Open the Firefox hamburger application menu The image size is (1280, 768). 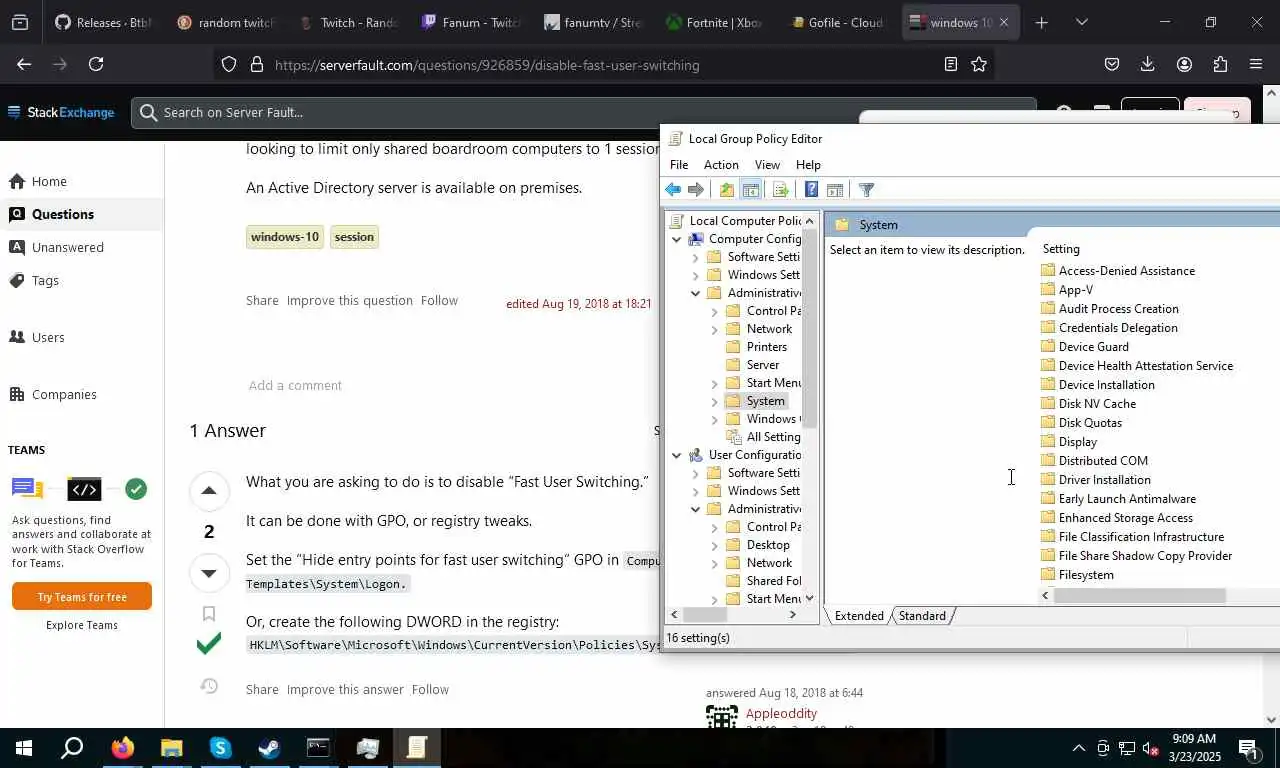(1256, 64)
